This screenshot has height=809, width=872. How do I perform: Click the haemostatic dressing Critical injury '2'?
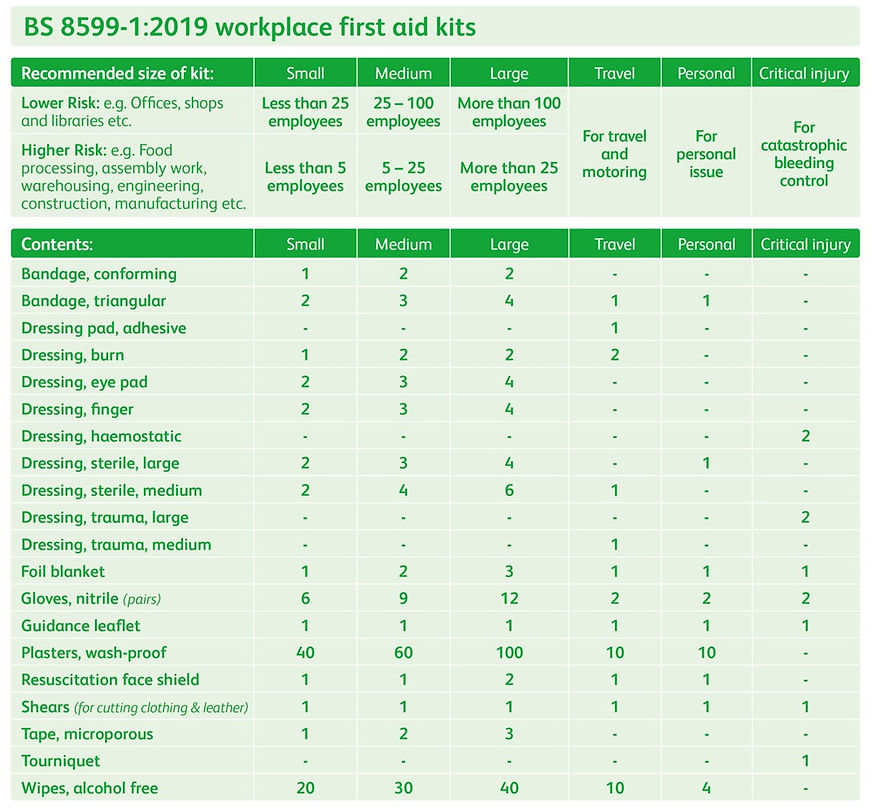[805, 436]
